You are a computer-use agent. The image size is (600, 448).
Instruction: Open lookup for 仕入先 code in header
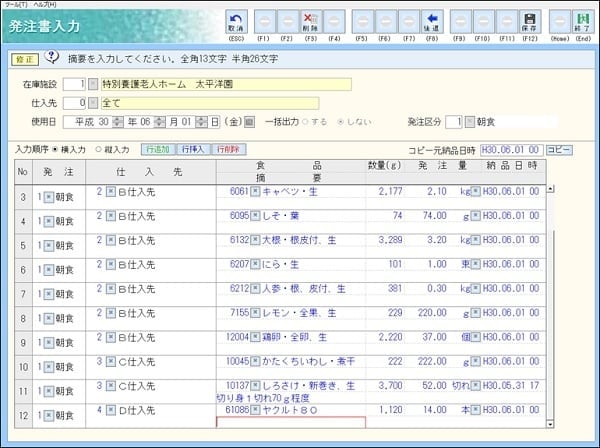point(93,103)
